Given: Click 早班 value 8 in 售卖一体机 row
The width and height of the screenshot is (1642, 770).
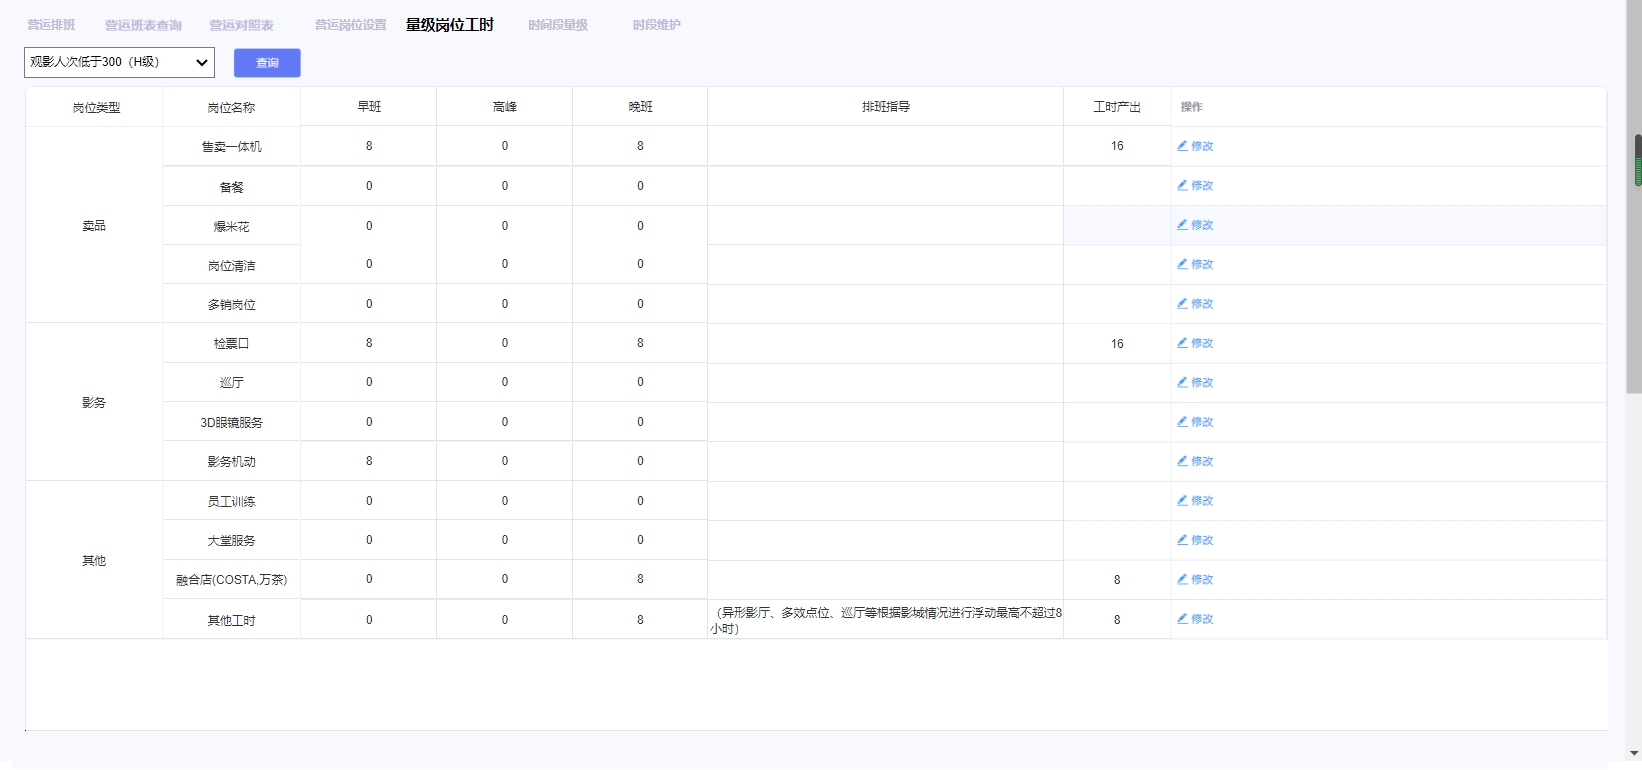Looking at the screenshot, I should (369, 146).
